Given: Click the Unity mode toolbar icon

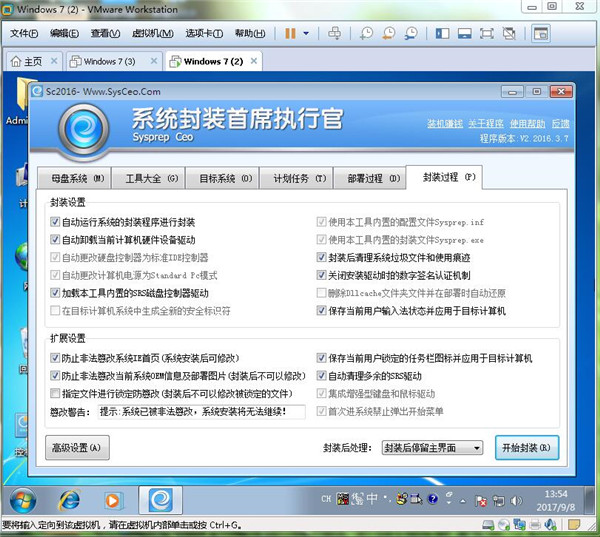Looking at the screenshot, I should coord(509,34).
